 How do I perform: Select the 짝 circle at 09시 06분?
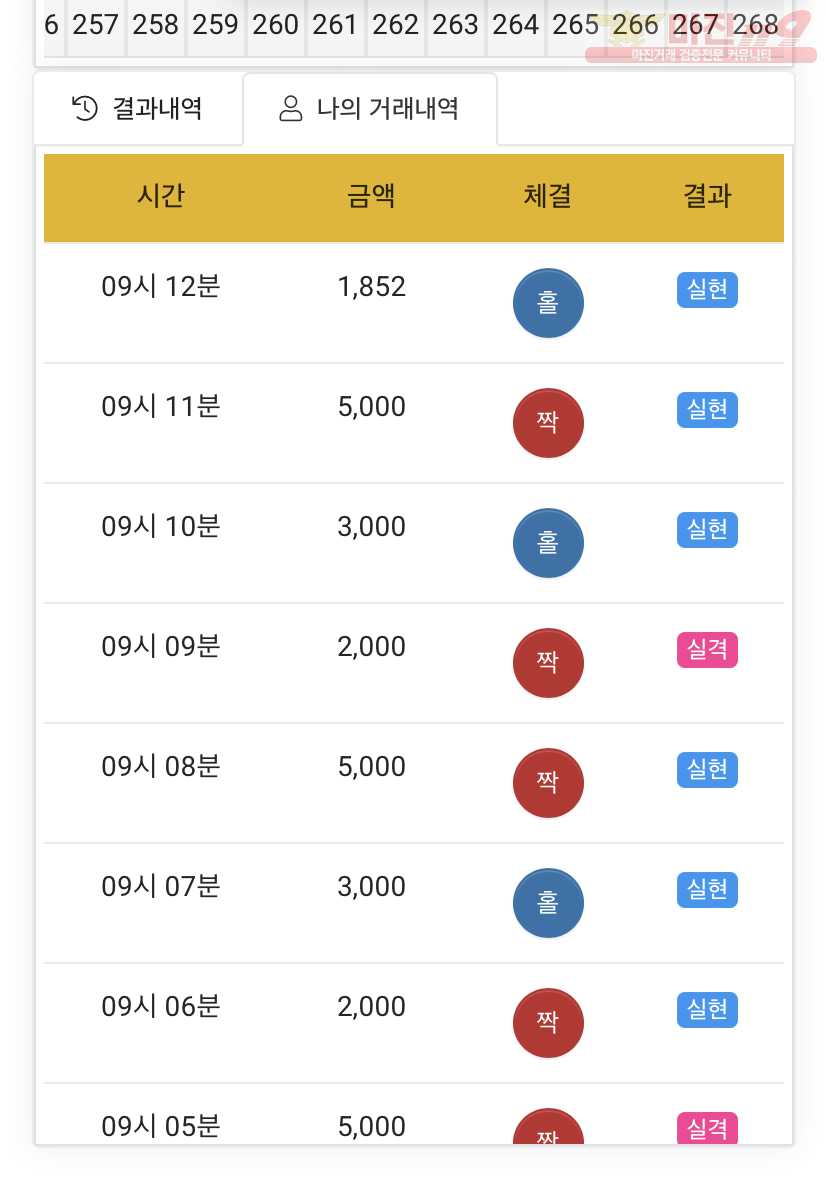548,1023
